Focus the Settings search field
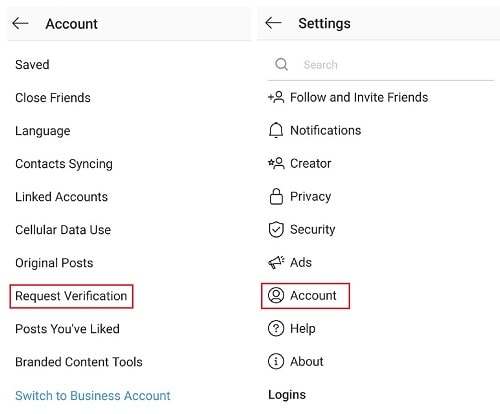Viewport: 500px width, 414px height. pos(381,65)
